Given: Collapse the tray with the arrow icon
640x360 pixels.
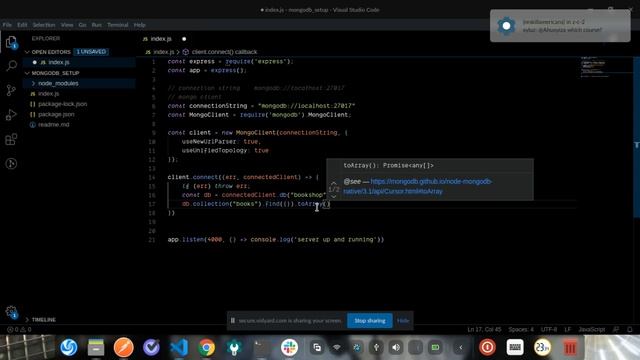Looking at the screenshot, I should pyautogui.click(x=461, y=347).
